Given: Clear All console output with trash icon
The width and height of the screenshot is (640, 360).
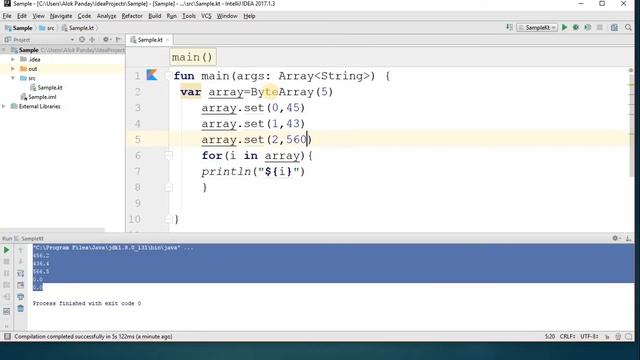Looking at the screenshot, I should [20, 309].
